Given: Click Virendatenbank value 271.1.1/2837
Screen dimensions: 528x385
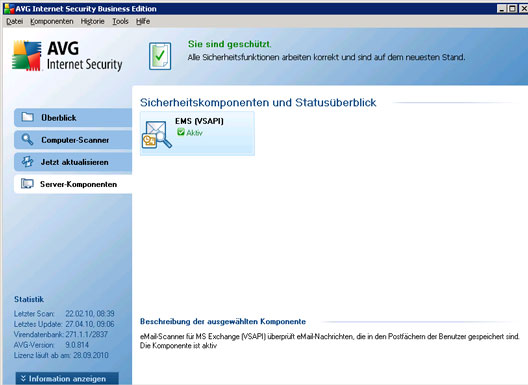Looking at the screenshot, I should (x=87, y=334).
